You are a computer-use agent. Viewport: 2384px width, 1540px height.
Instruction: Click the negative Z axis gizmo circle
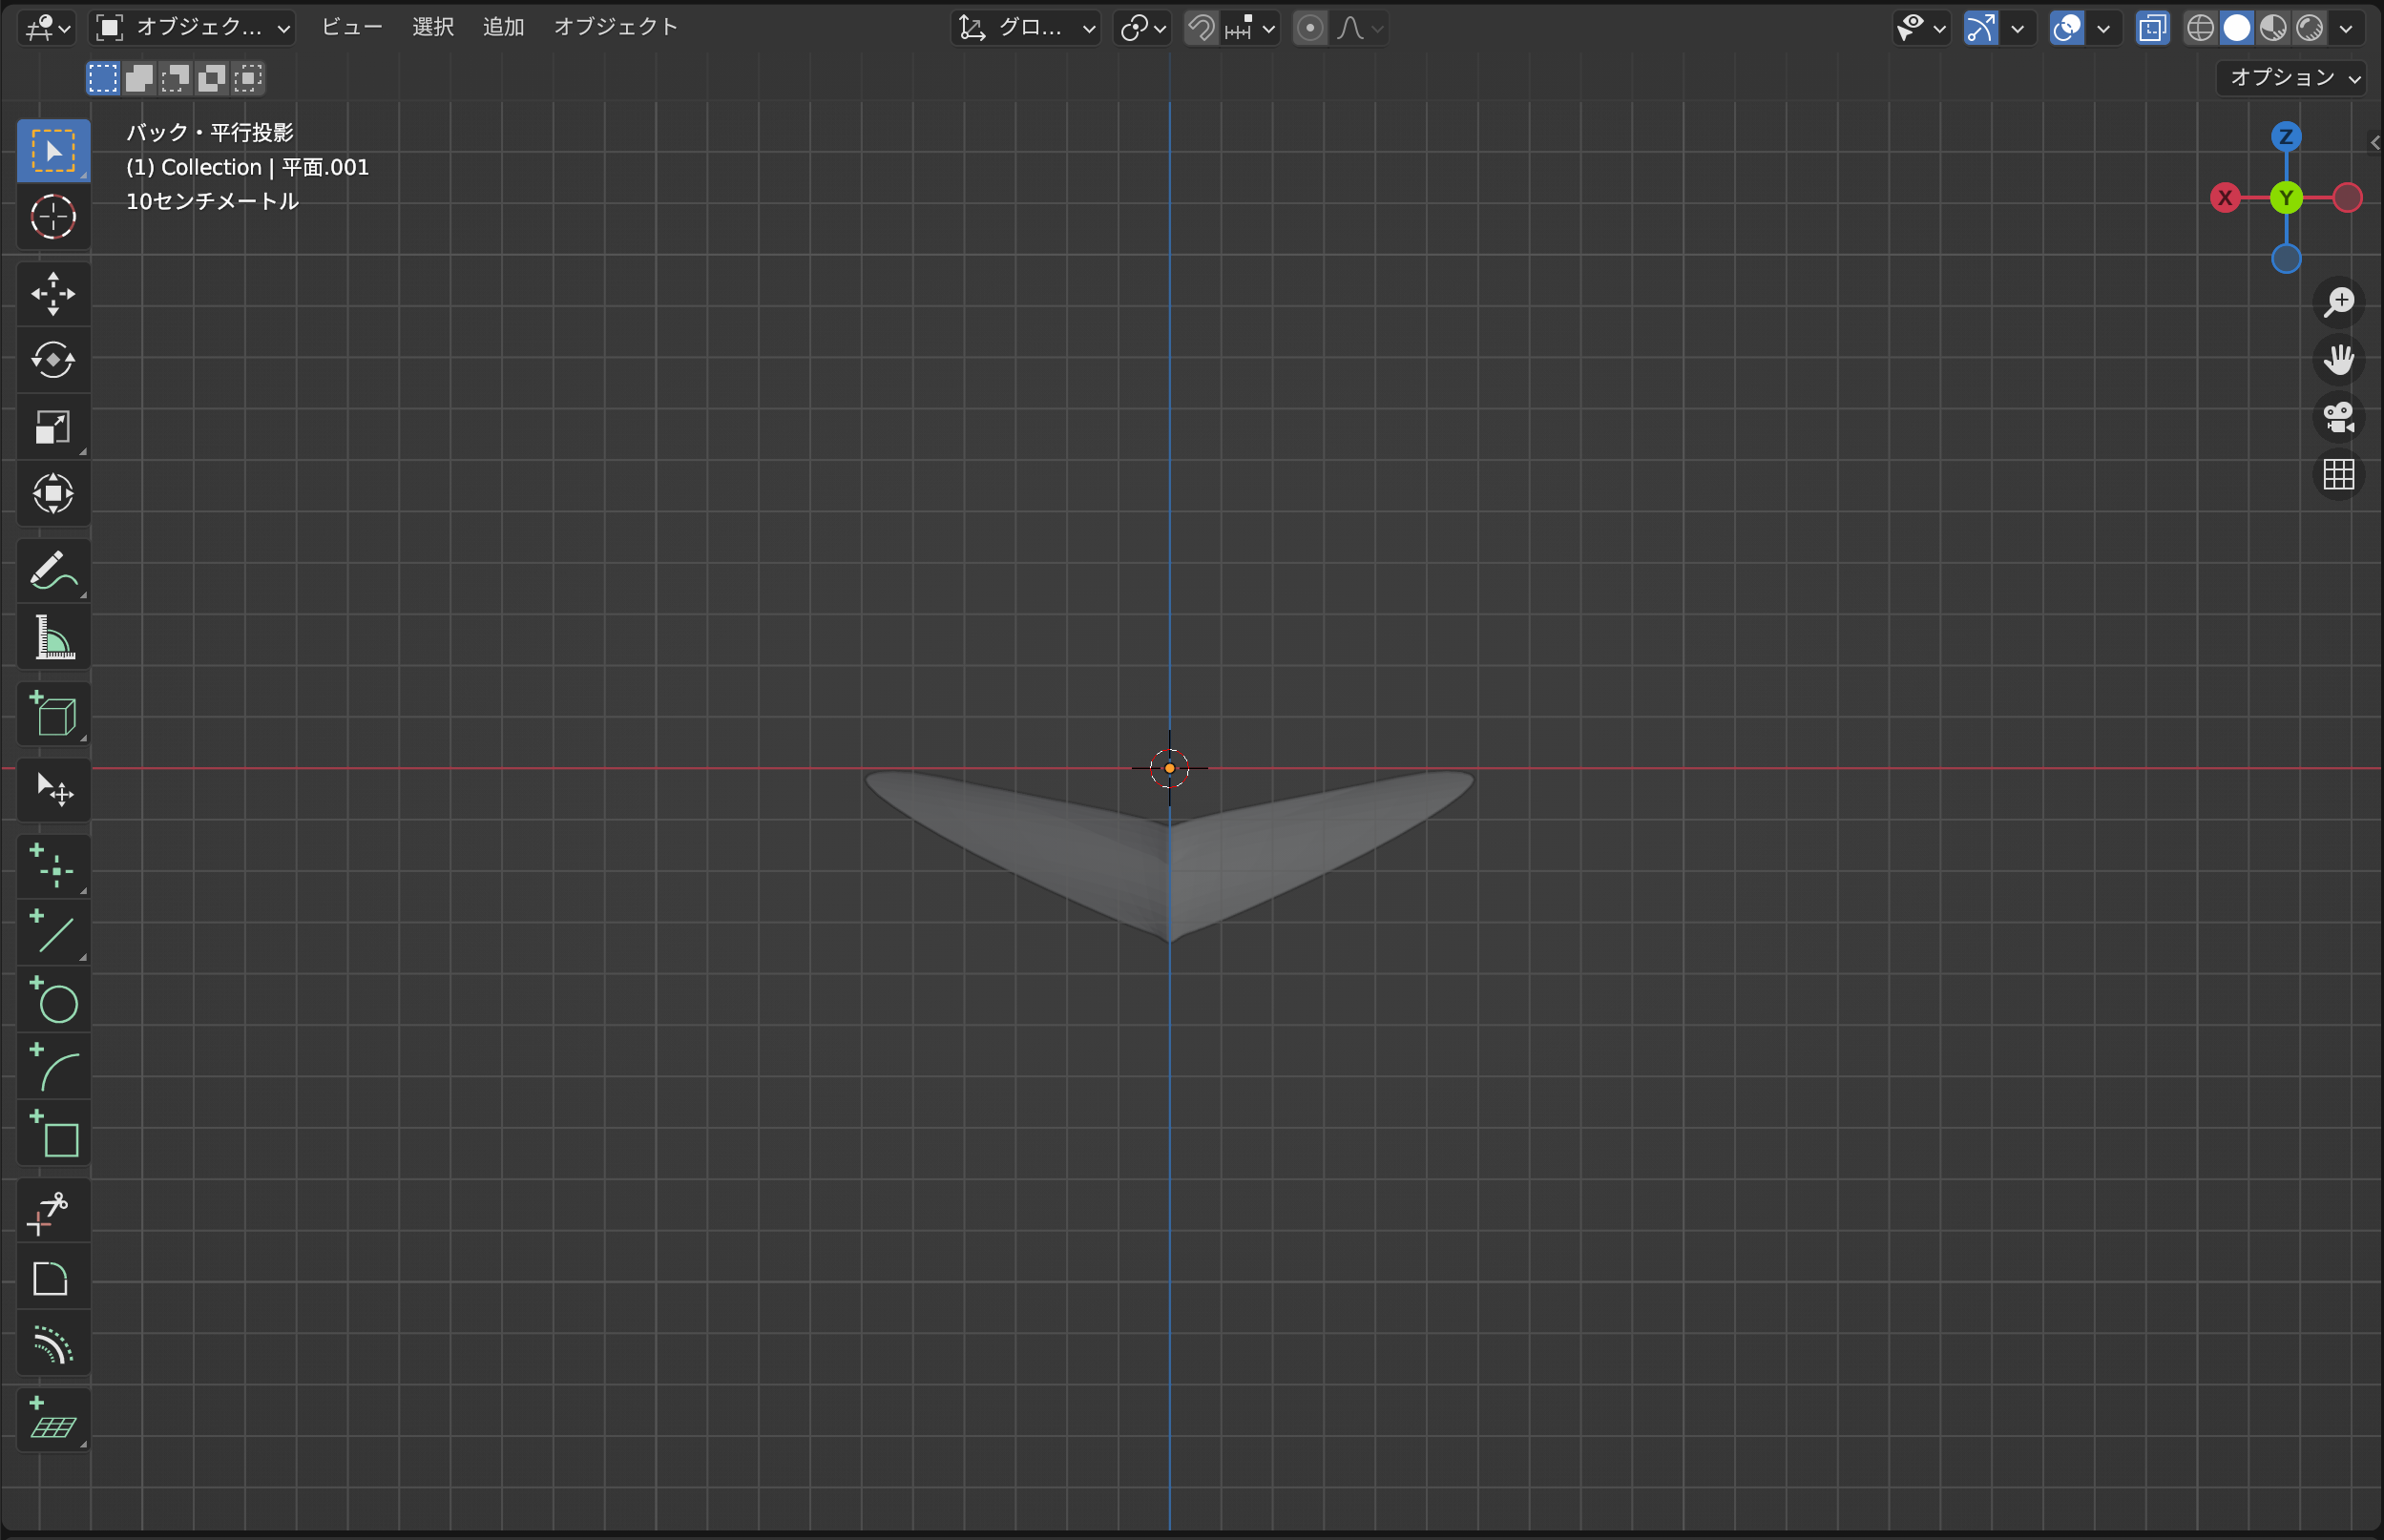(x=2286, y=259)
